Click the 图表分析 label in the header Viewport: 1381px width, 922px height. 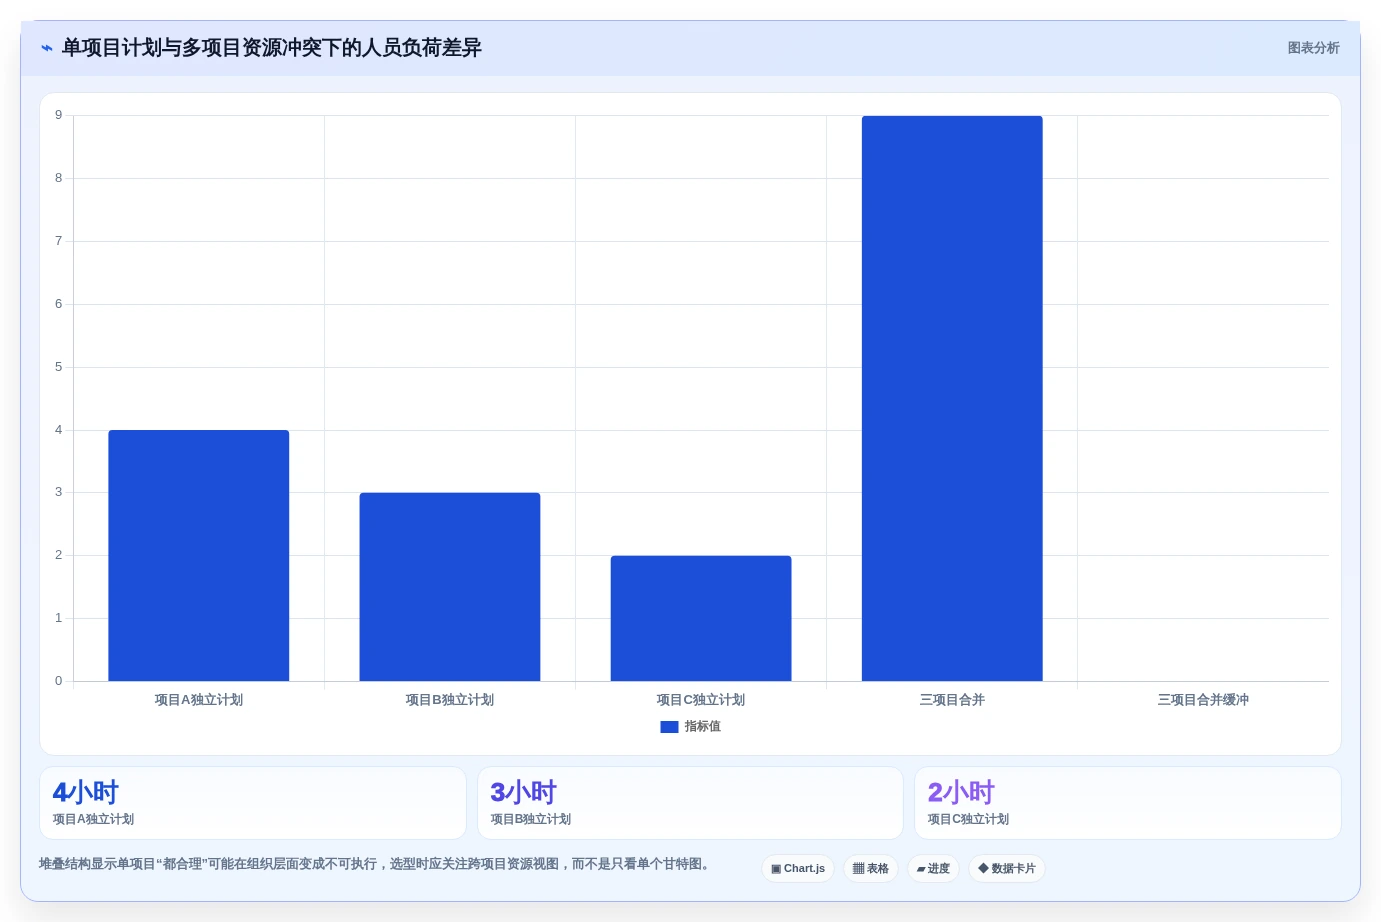pyautogui.click(x=1313, y=48)
